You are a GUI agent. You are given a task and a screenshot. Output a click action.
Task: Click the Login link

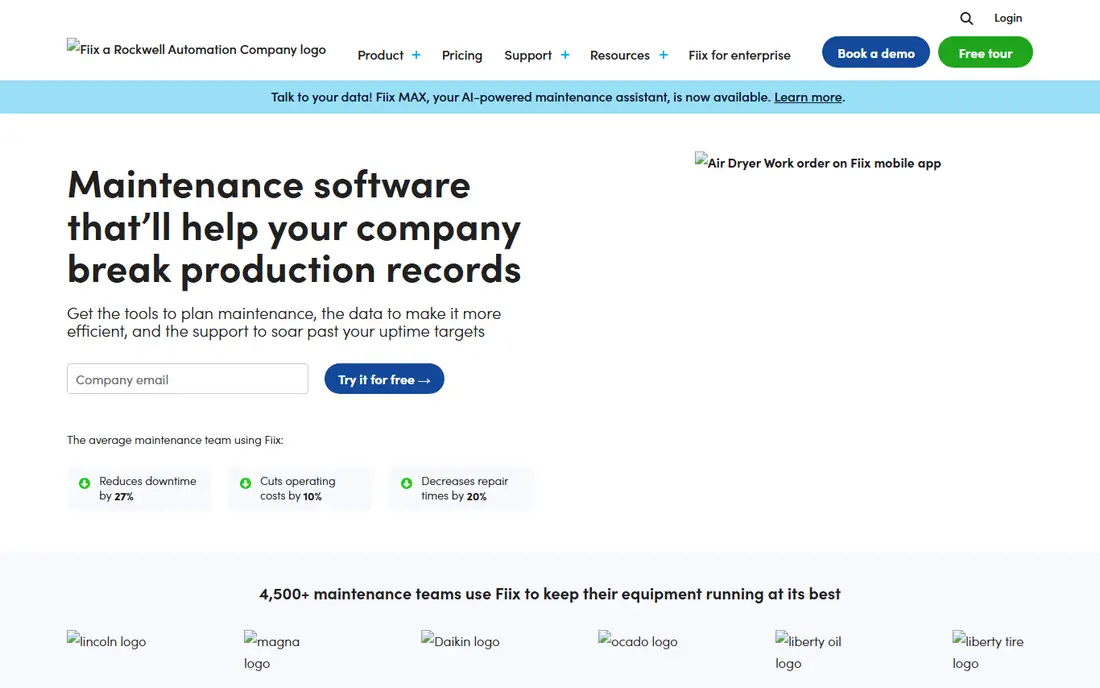click(x=1007, y=18)
